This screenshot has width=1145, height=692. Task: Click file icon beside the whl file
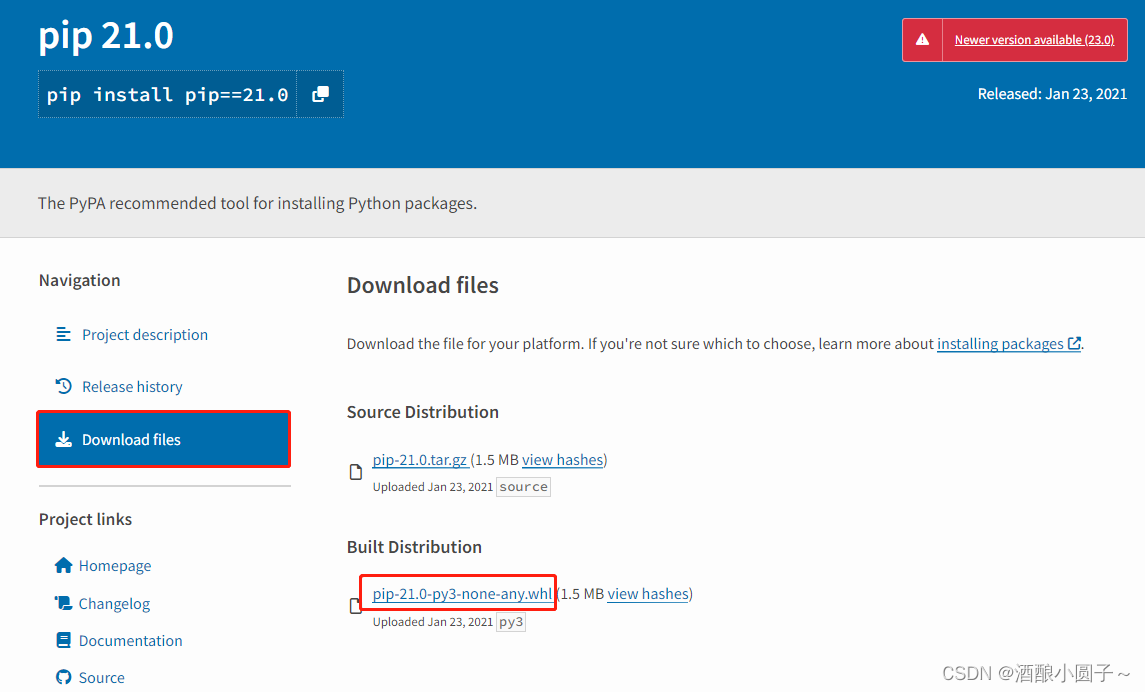click(355, 606)
